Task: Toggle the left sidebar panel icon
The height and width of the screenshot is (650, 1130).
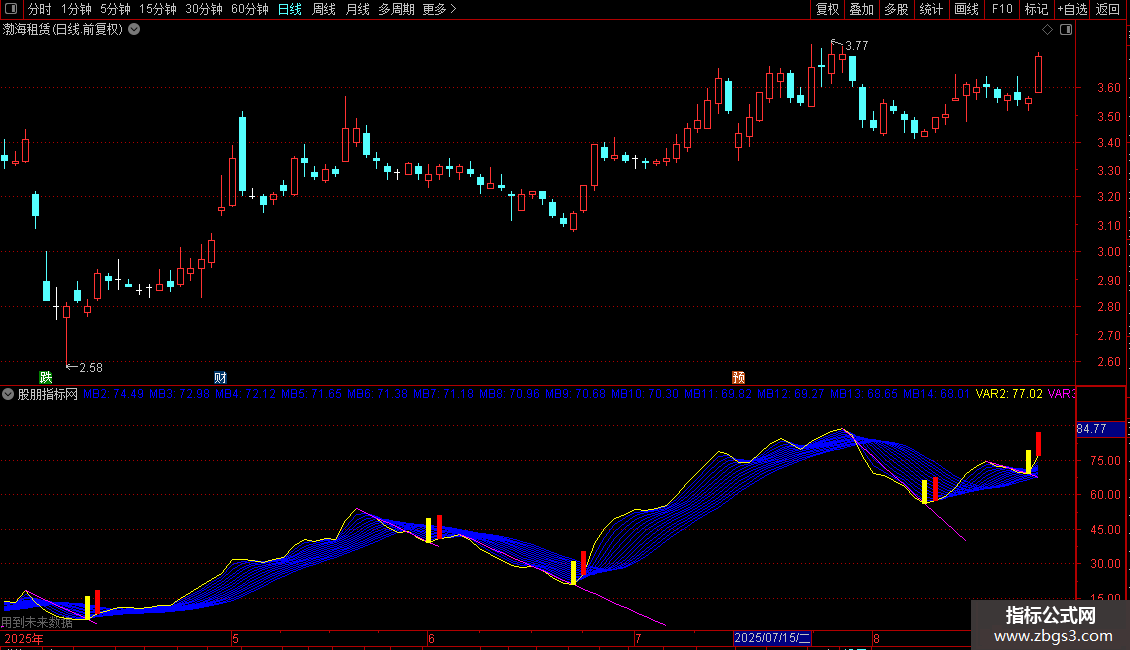Action: pos(11,9)
